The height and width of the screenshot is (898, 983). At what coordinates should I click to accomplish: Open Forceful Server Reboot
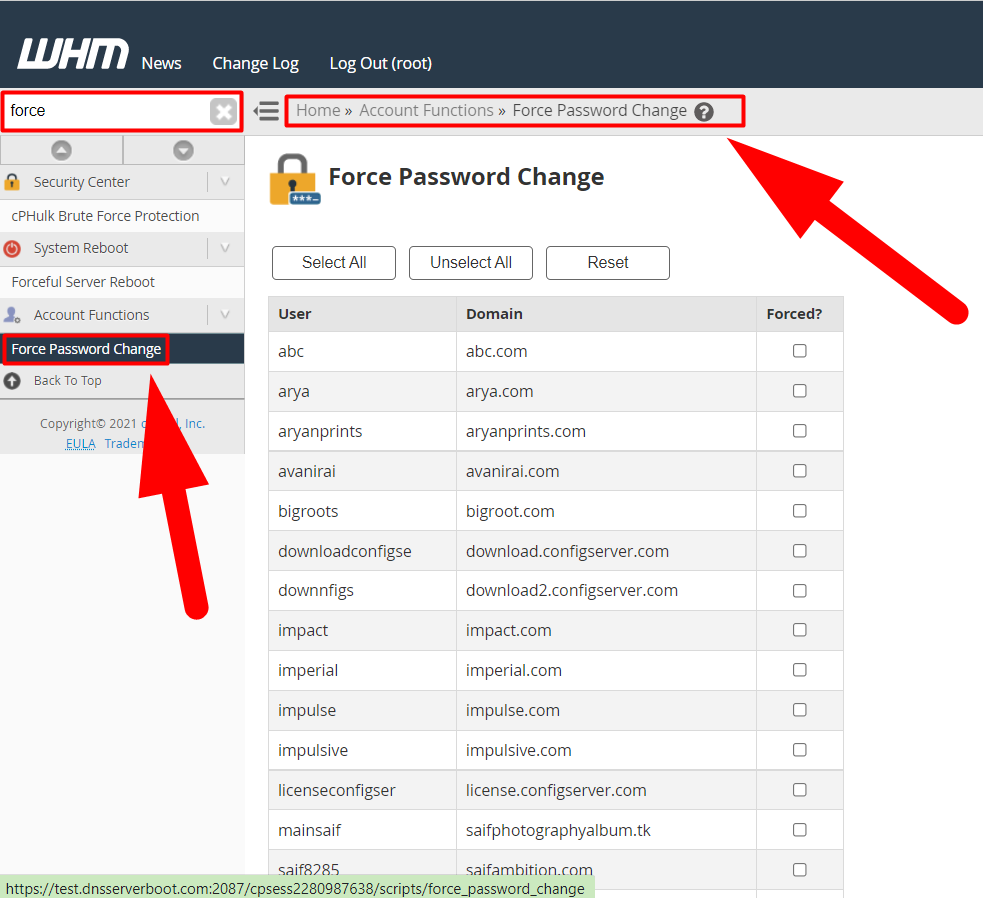[x=83, y=282]
